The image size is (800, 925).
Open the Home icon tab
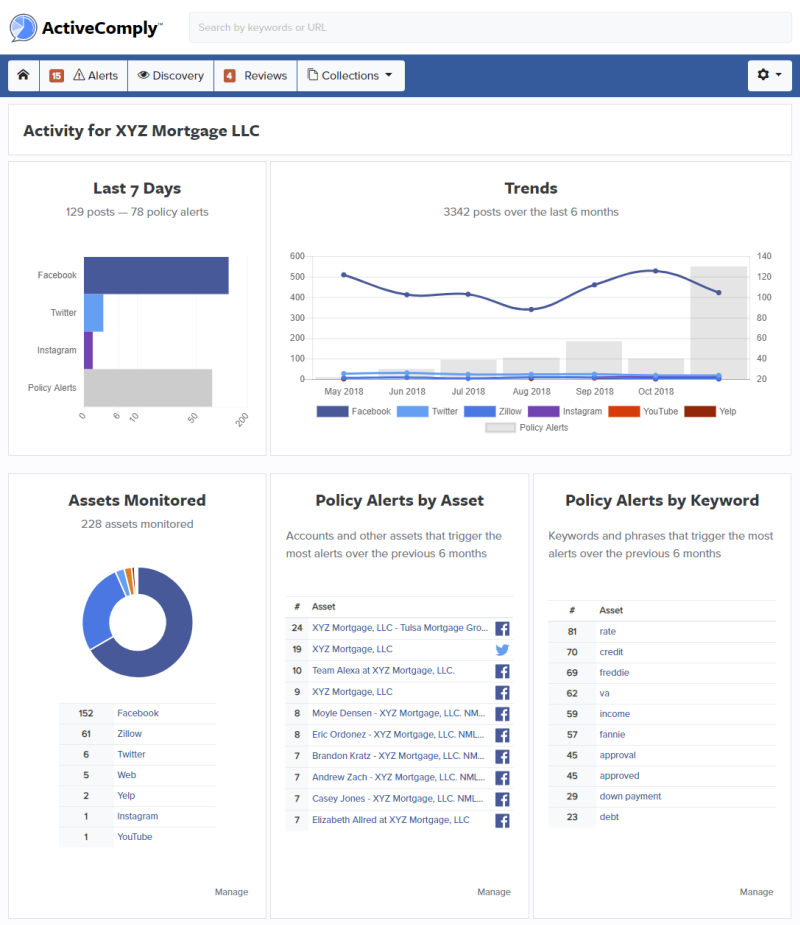(x=24, y=76)
